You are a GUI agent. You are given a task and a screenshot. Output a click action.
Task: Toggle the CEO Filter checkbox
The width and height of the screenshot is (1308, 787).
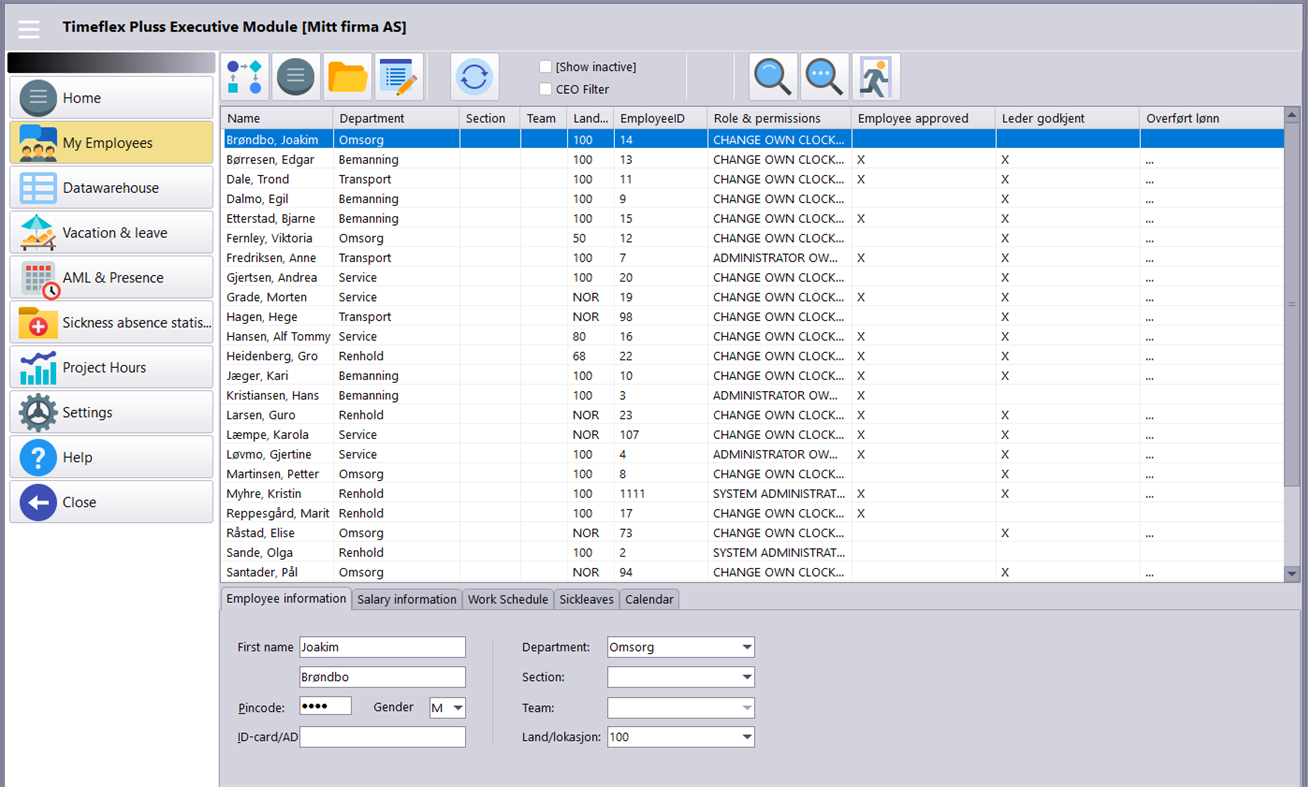[x=545, y=88]
